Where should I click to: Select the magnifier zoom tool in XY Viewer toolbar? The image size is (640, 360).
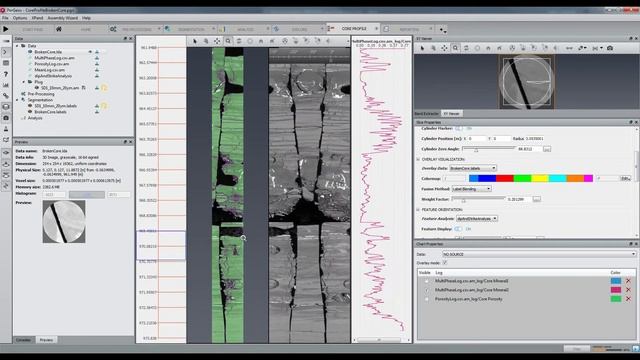pos(455,48)
